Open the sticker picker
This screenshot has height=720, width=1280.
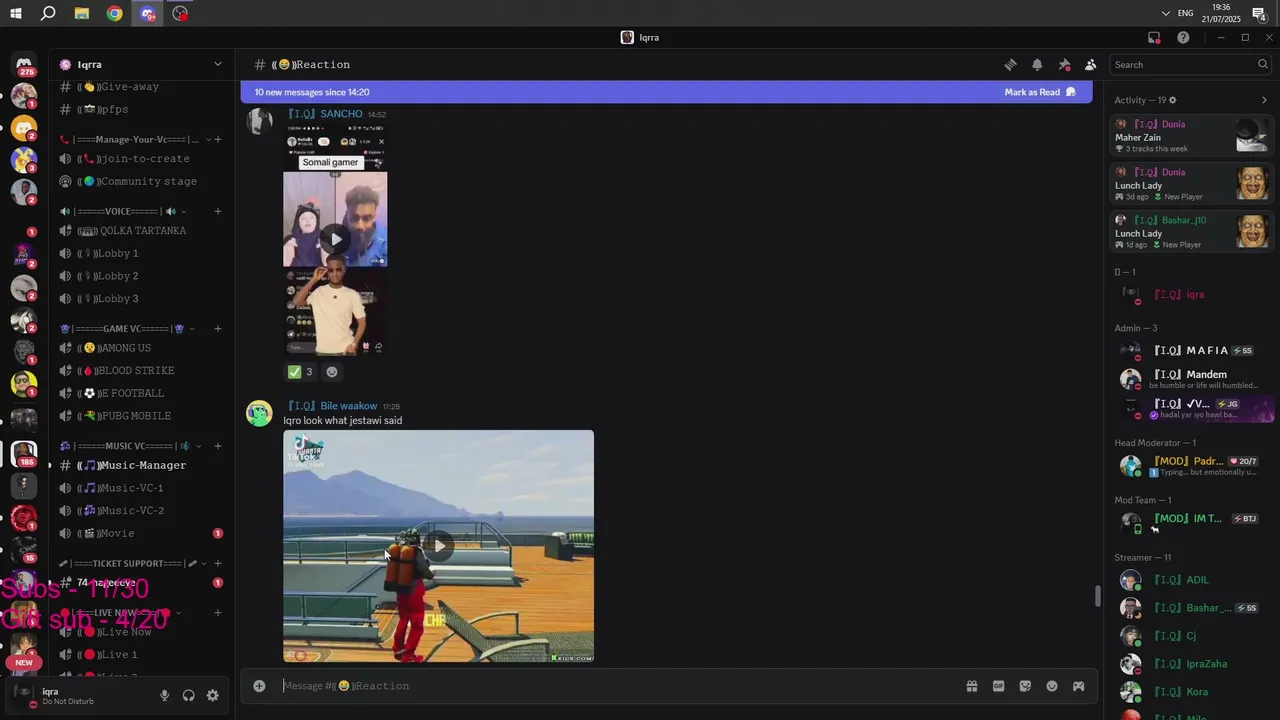click(x=1025, y=686)
